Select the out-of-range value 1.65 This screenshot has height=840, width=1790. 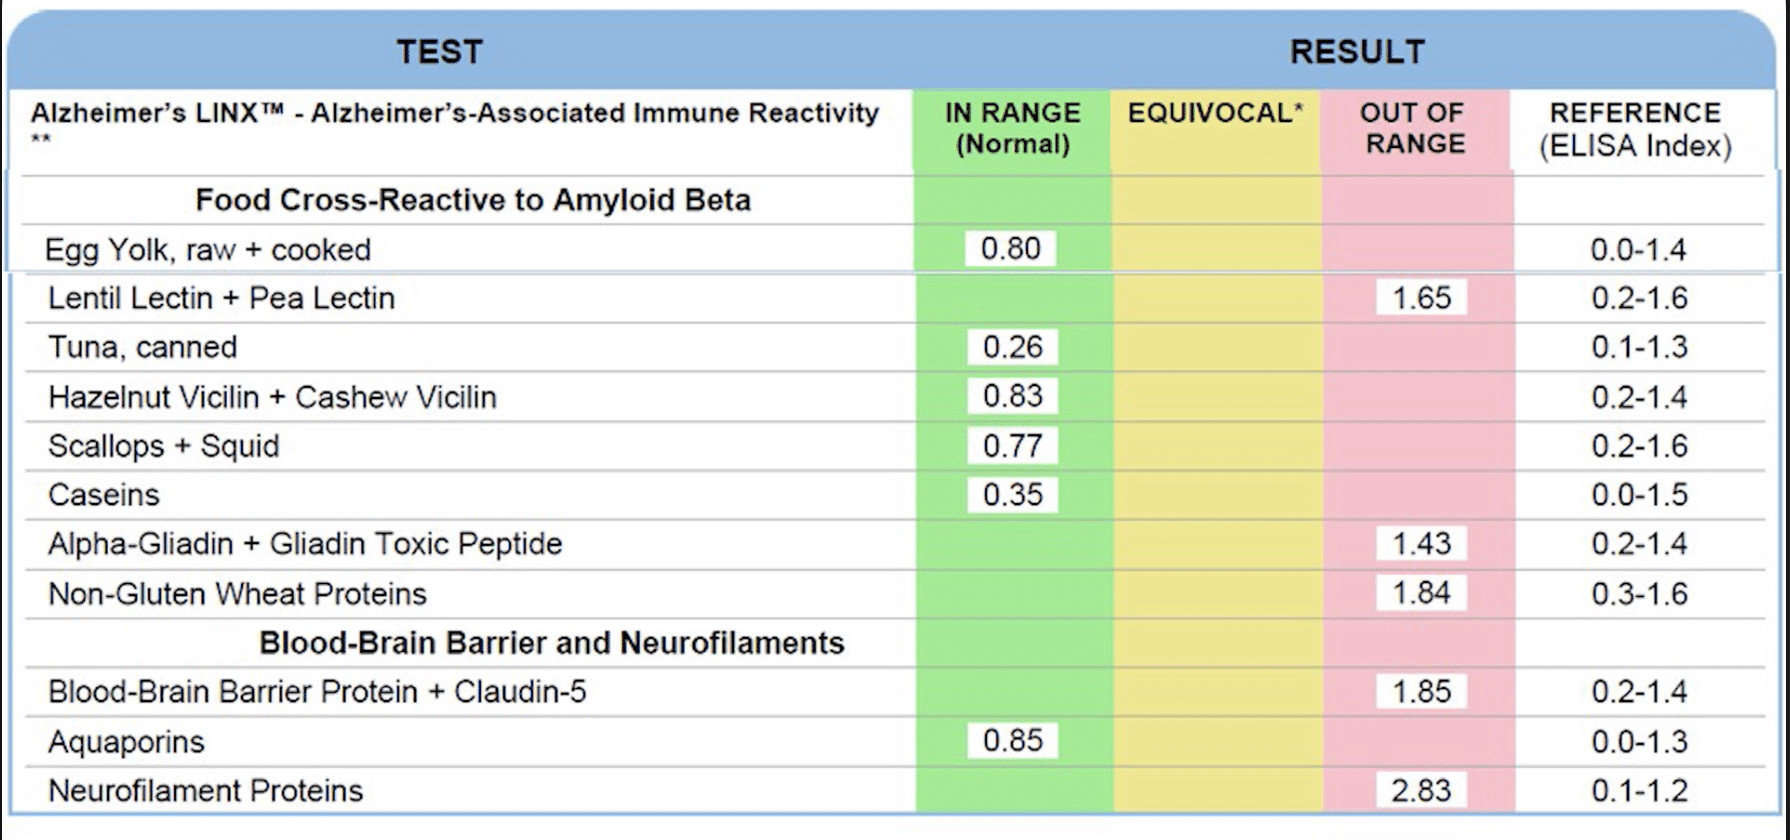(x=1421, y=298)
